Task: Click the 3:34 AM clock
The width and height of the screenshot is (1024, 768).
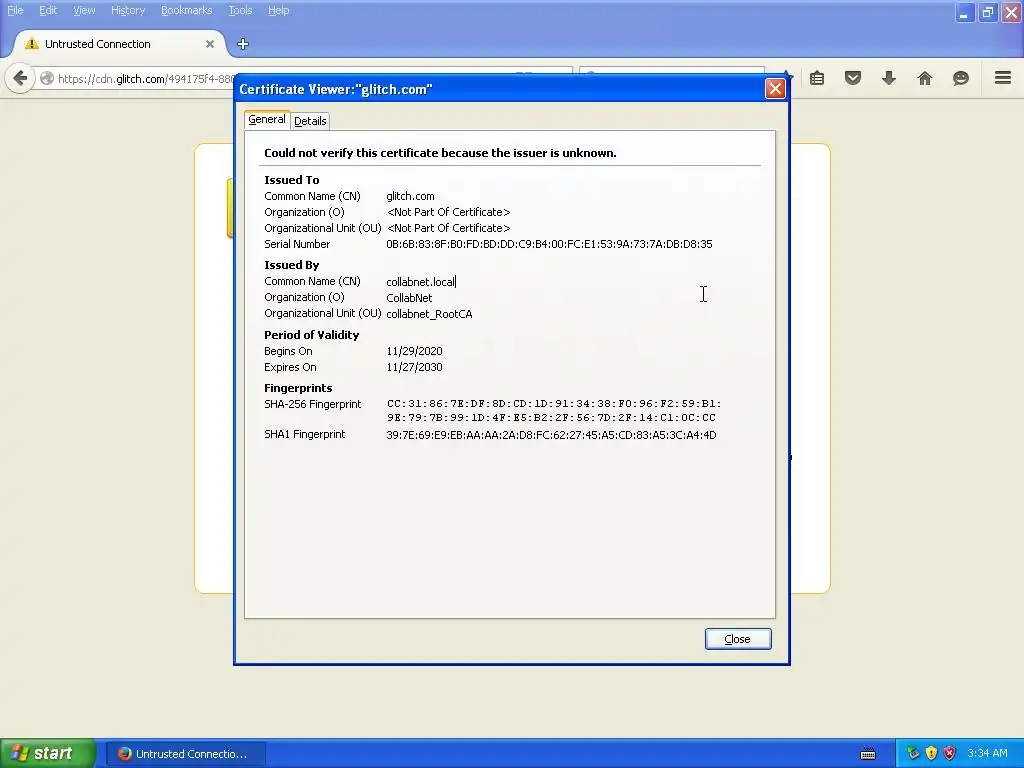Action: pyautogui.click(x=987, y=753)
